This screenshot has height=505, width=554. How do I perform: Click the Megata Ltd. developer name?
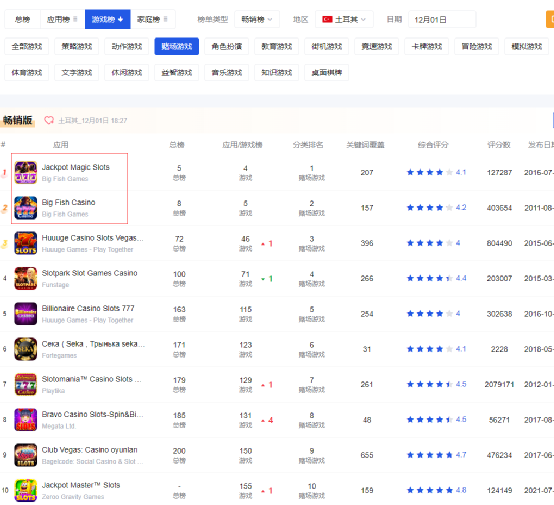tap(59, 426)
